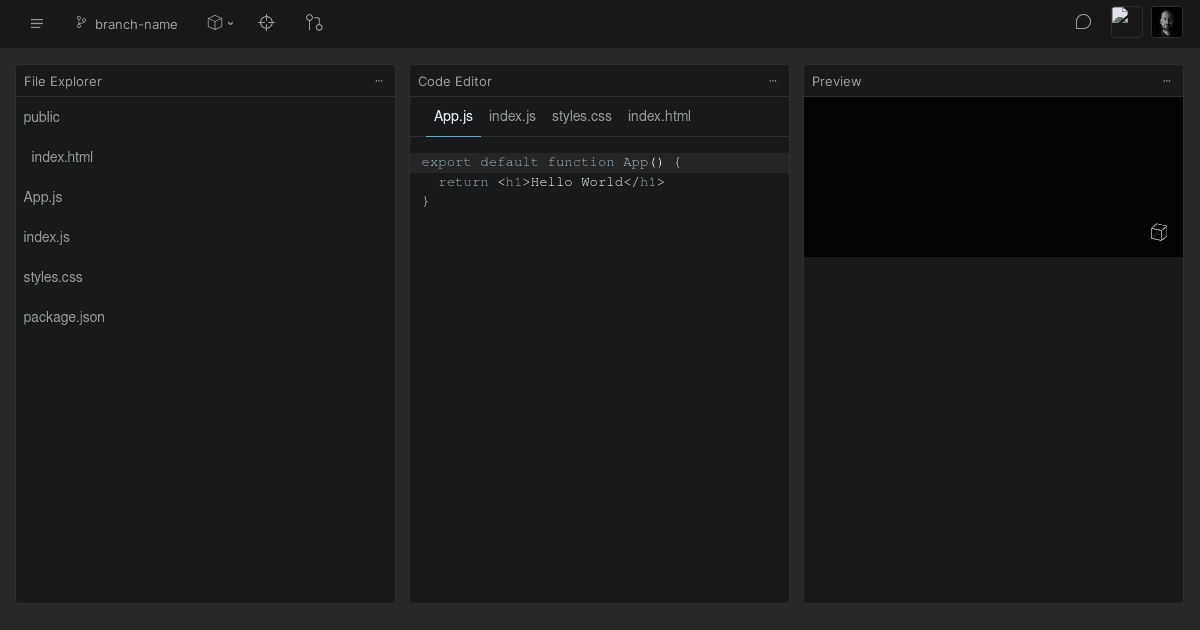Image resolution: width=1200 pixels, height=630 pixels.
Task: Click the branch icon next to branch-name
Action: coord(81,23)
